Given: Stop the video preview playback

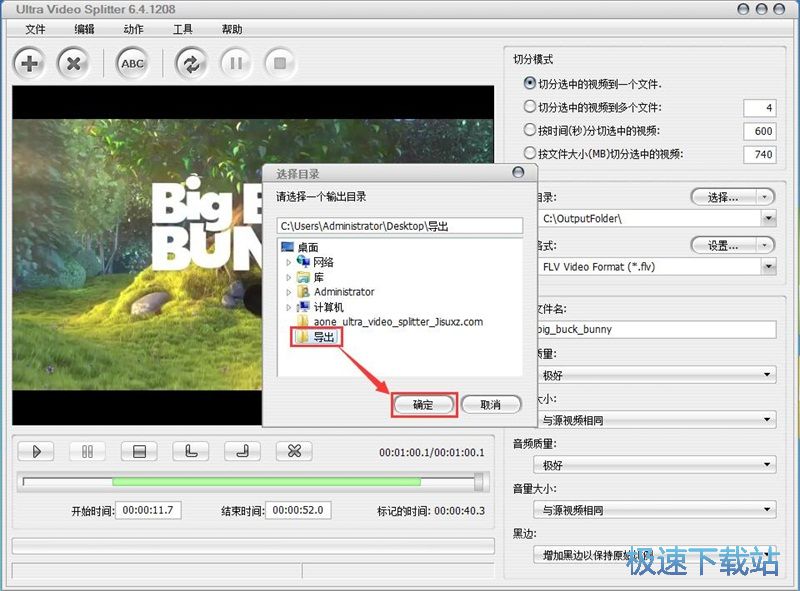Looking at the screenshot, I should 139,451.
